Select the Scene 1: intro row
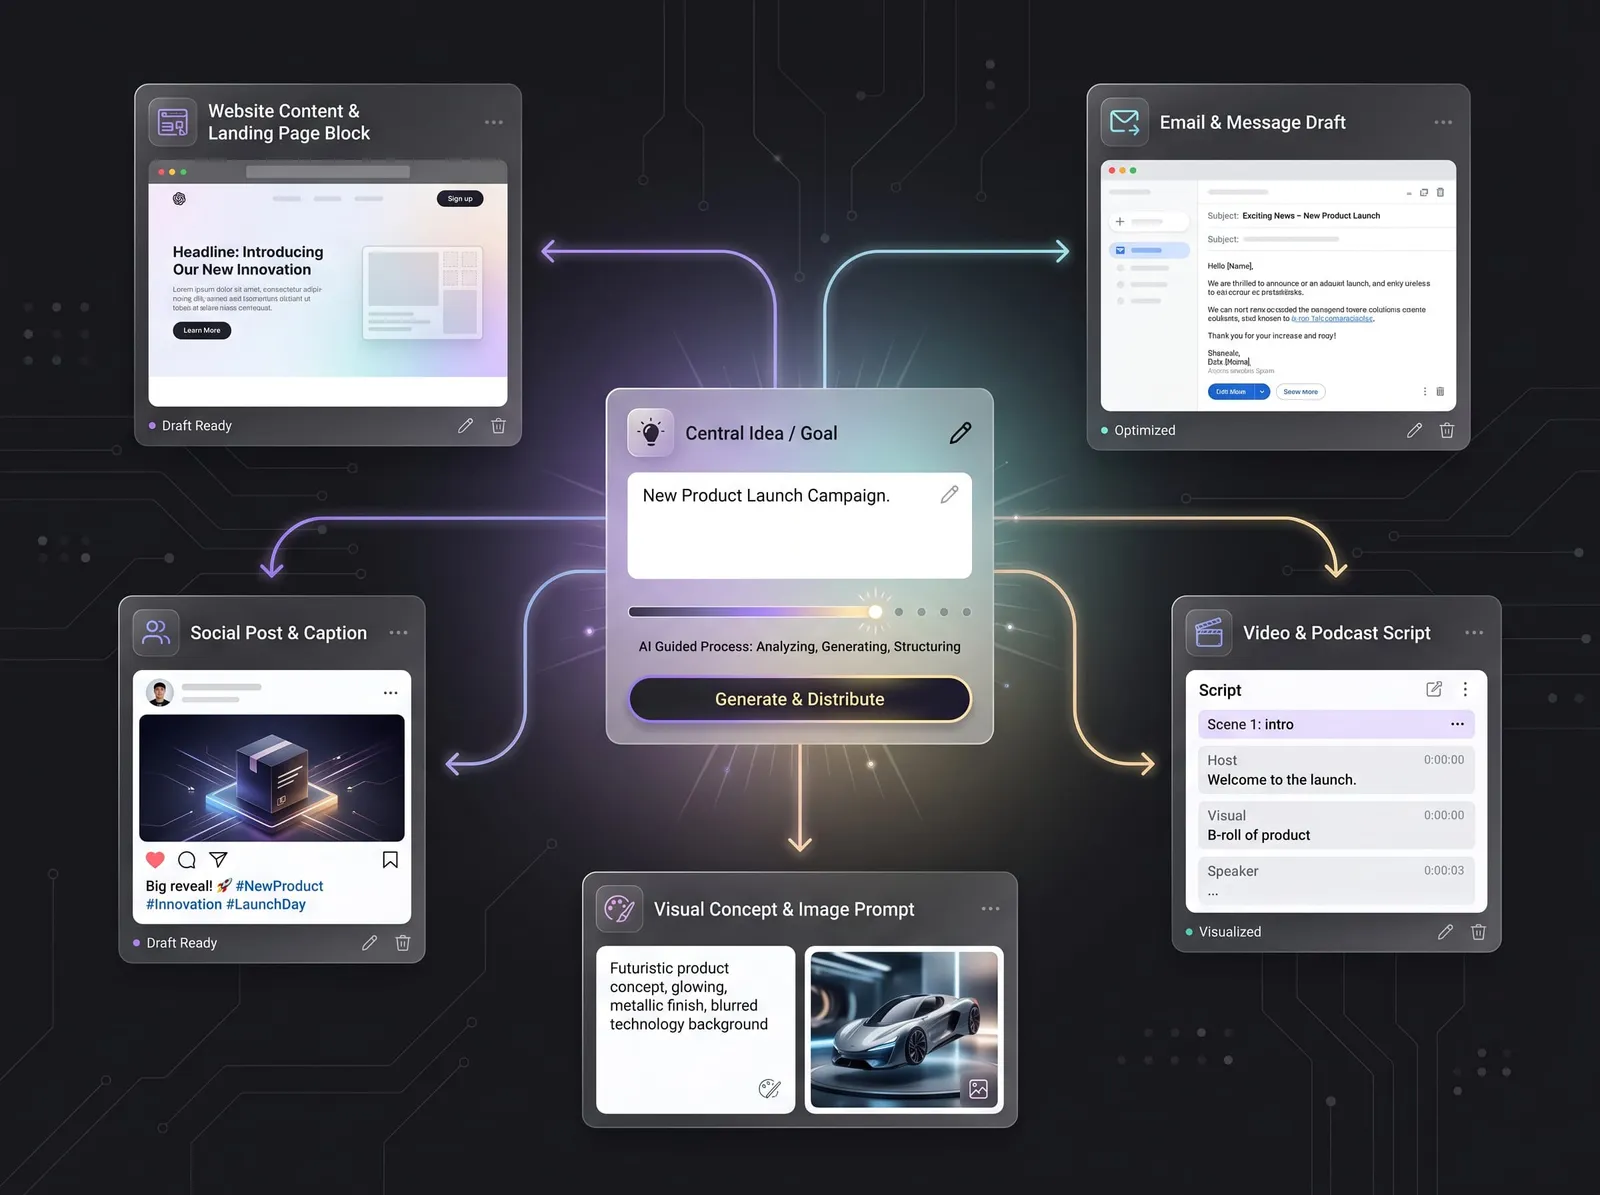Screen dimensions: 1600x1195 1336,724
